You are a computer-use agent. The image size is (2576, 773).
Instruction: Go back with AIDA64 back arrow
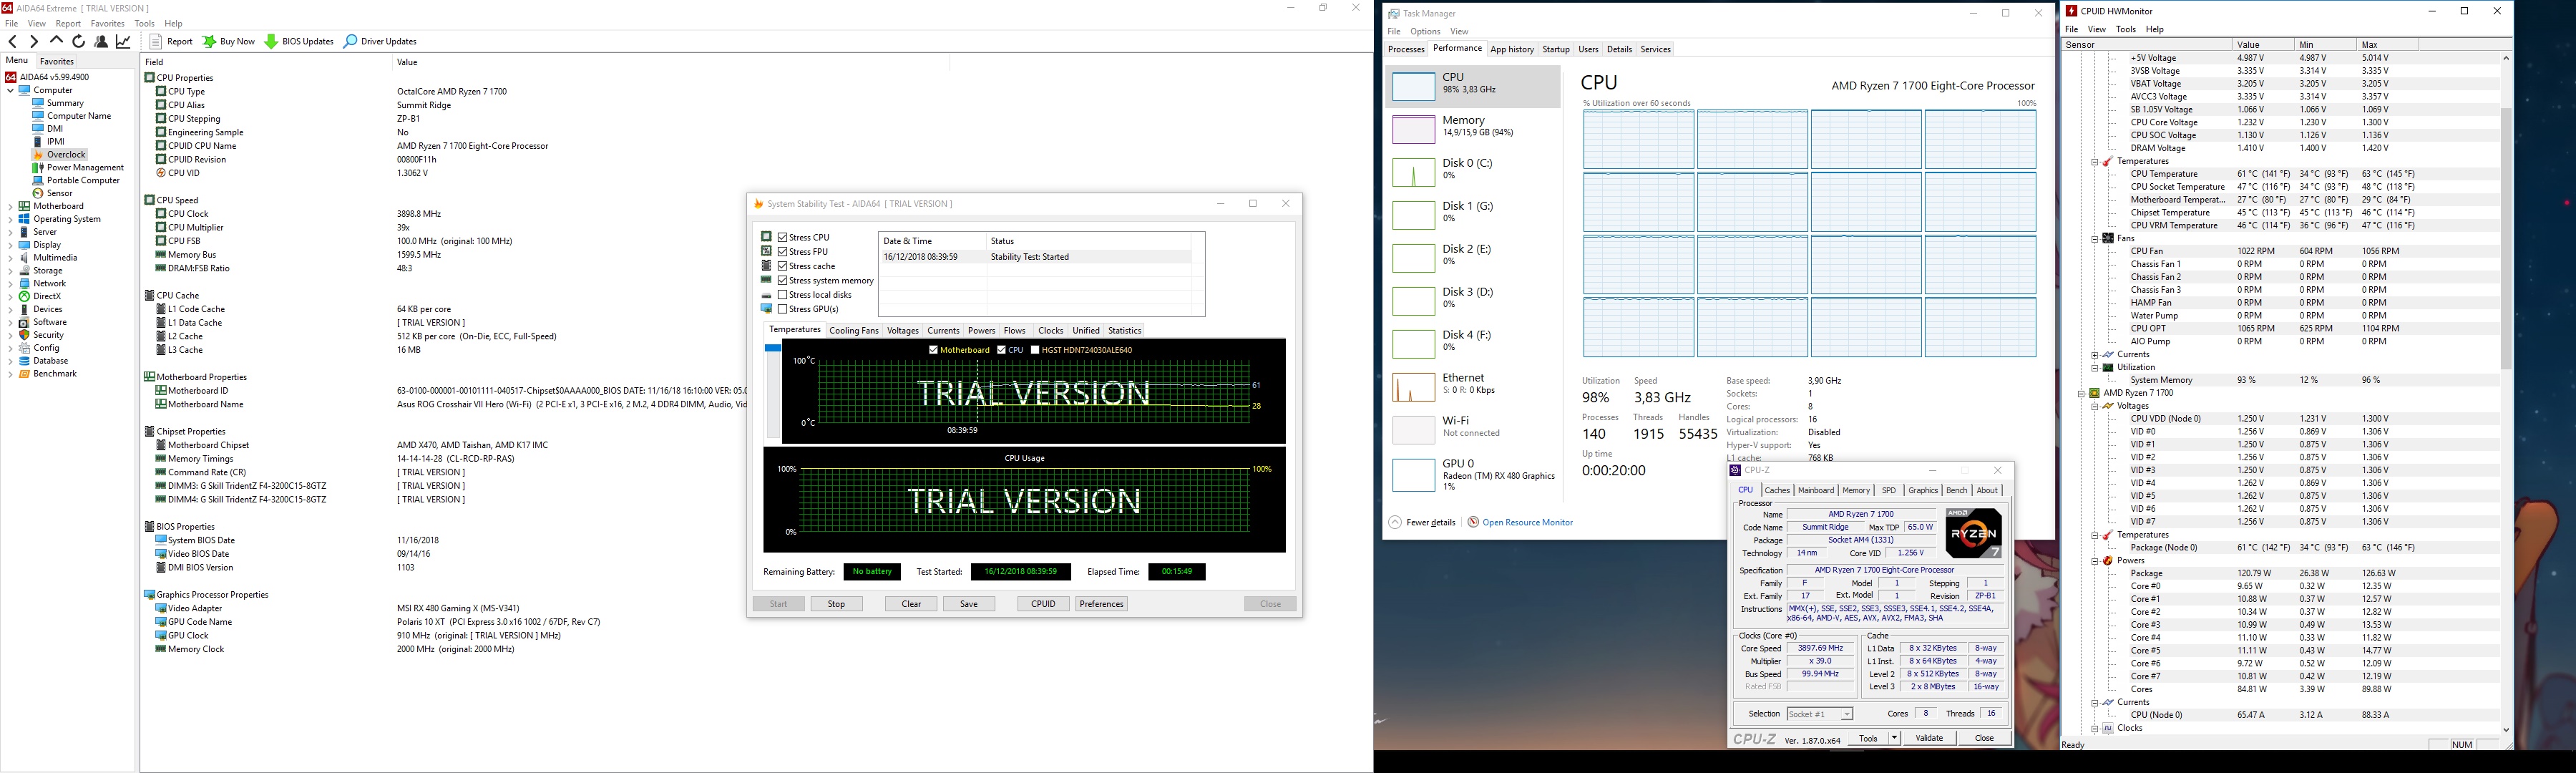point(12,41)
